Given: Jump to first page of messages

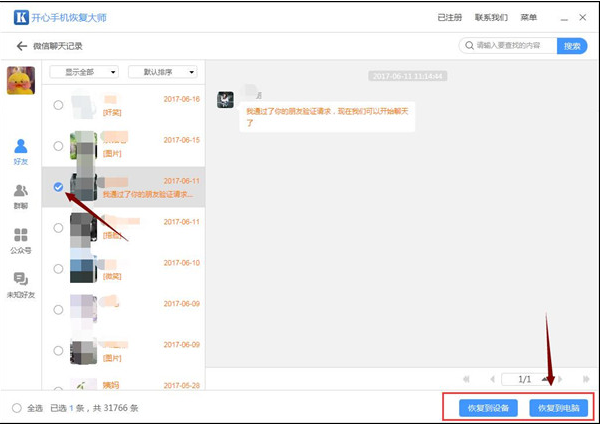Looking at the screenshot, I should [x=466, y=379].
